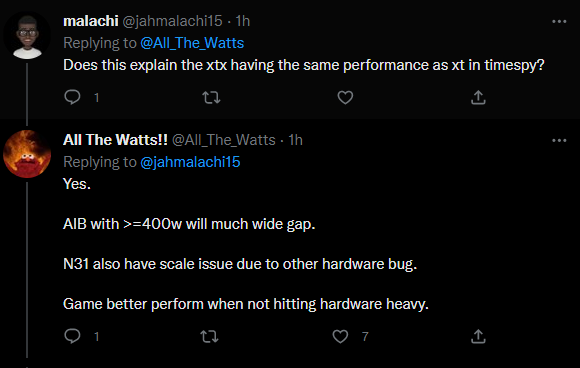The width and height of the screenshot is (580, 368).
Task: Click 1h timestamp on All The Watts!! tweet
Action: (x=296, y=140)
